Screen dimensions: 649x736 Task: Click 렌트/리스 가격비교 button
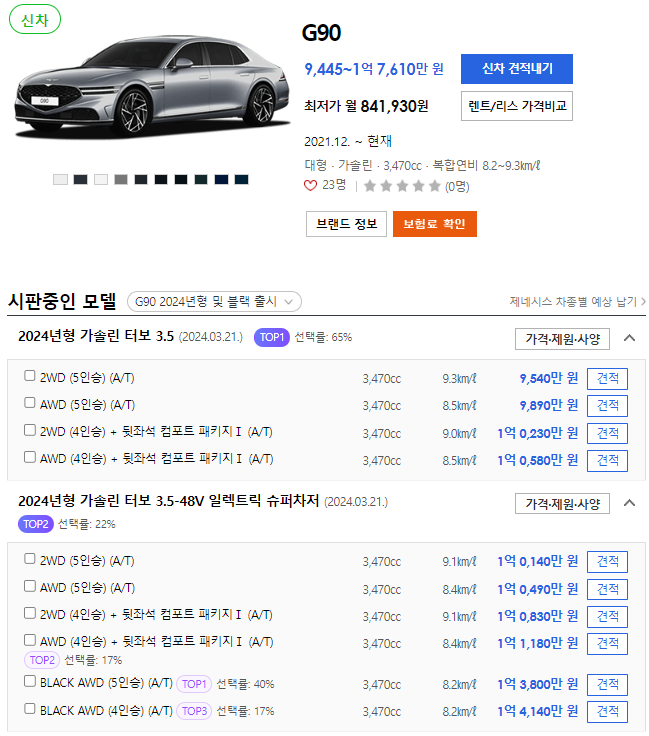click(517, 106)
